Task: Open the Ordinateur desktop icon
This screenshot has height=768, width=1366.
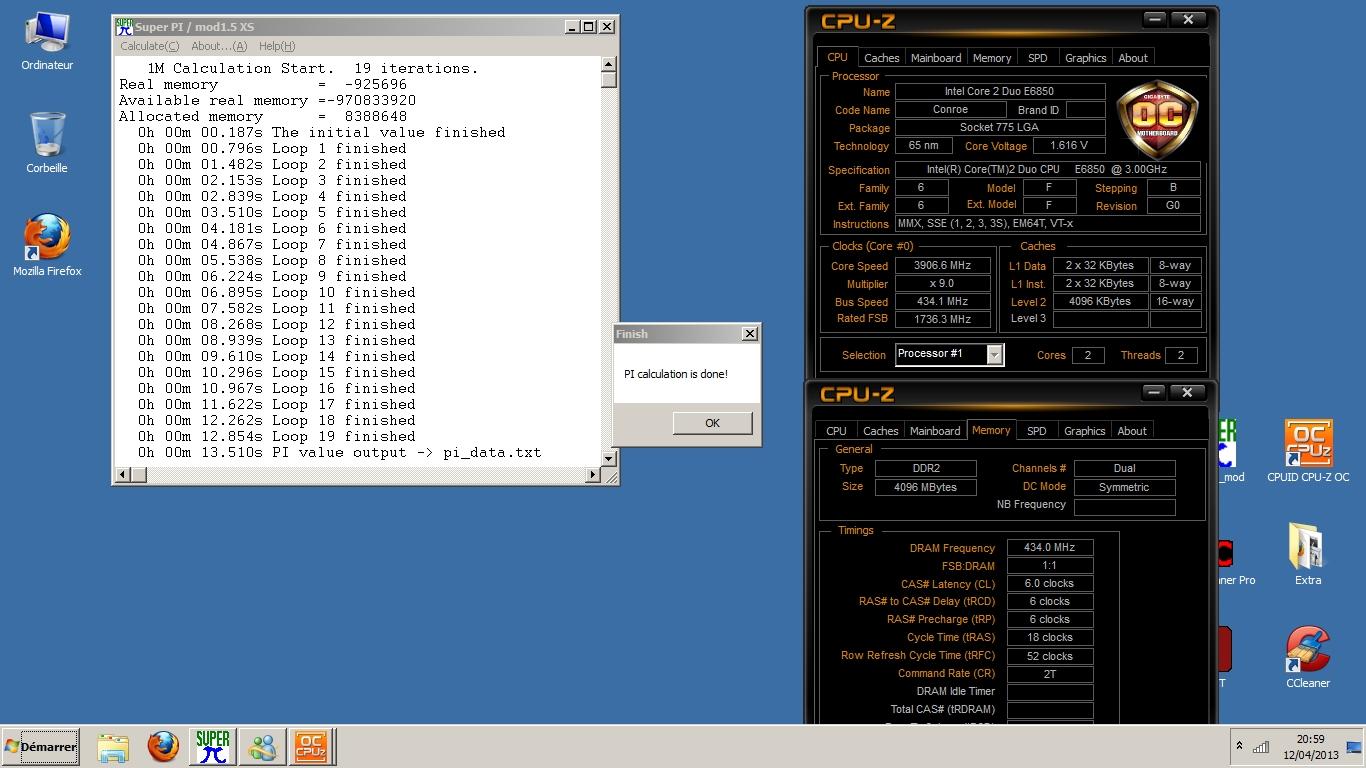Action: [47, 42]
